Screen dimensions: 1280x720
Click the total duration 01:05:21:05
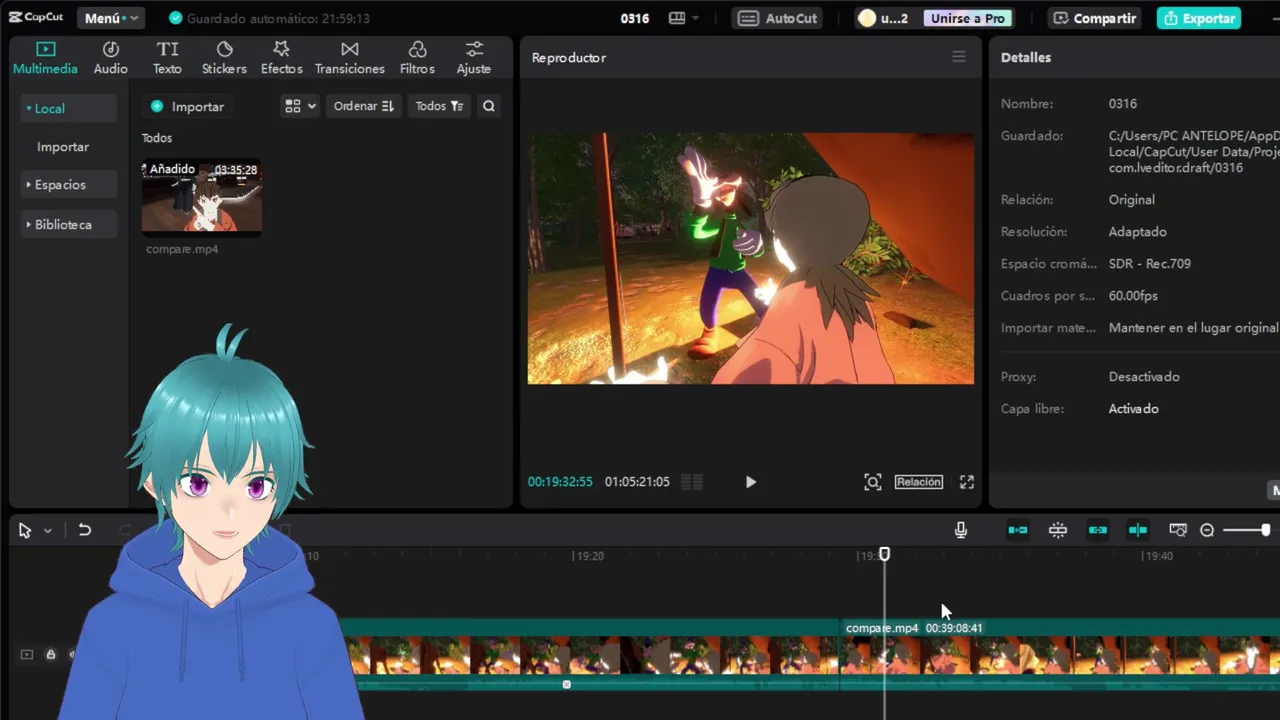[637, 482]
